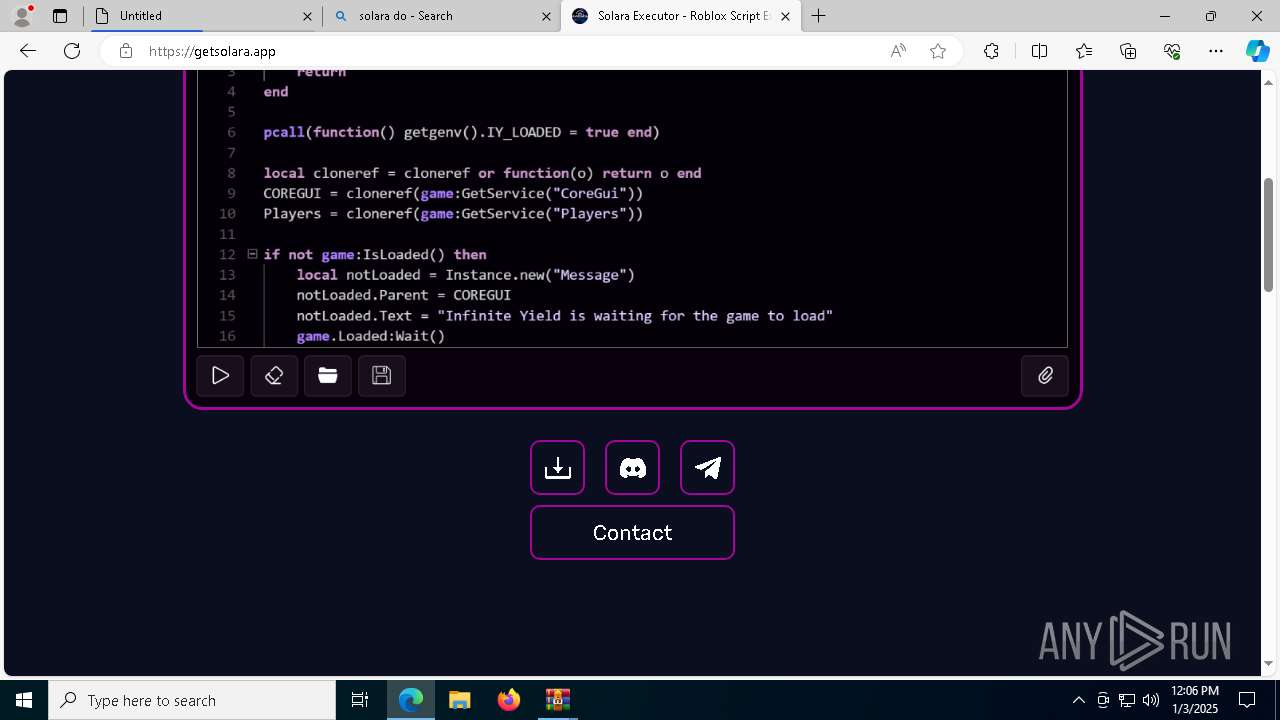
Task: Click the pcall line in the editor
Action: tap(461, 132)
